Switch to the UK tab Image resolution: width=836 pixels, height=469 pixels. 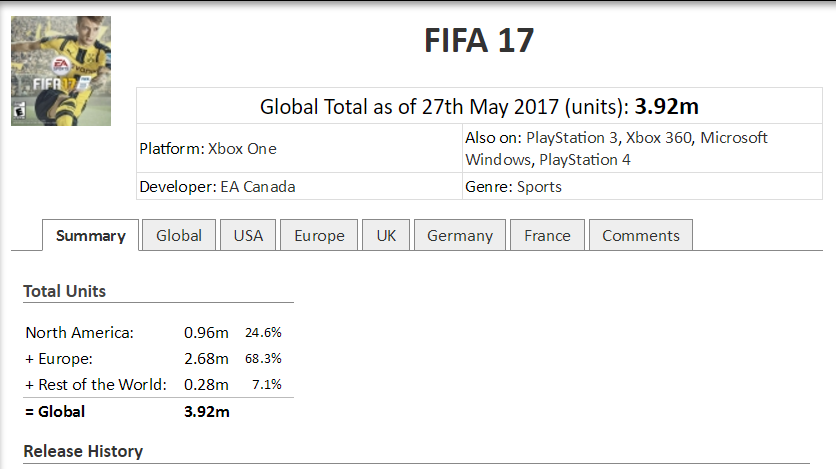386,236
